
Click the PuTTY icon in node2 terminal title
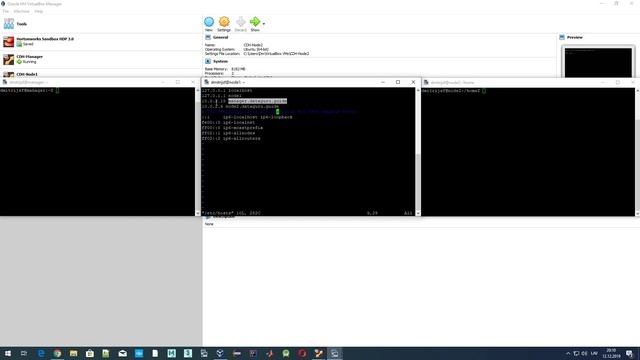tap(426, 82)
